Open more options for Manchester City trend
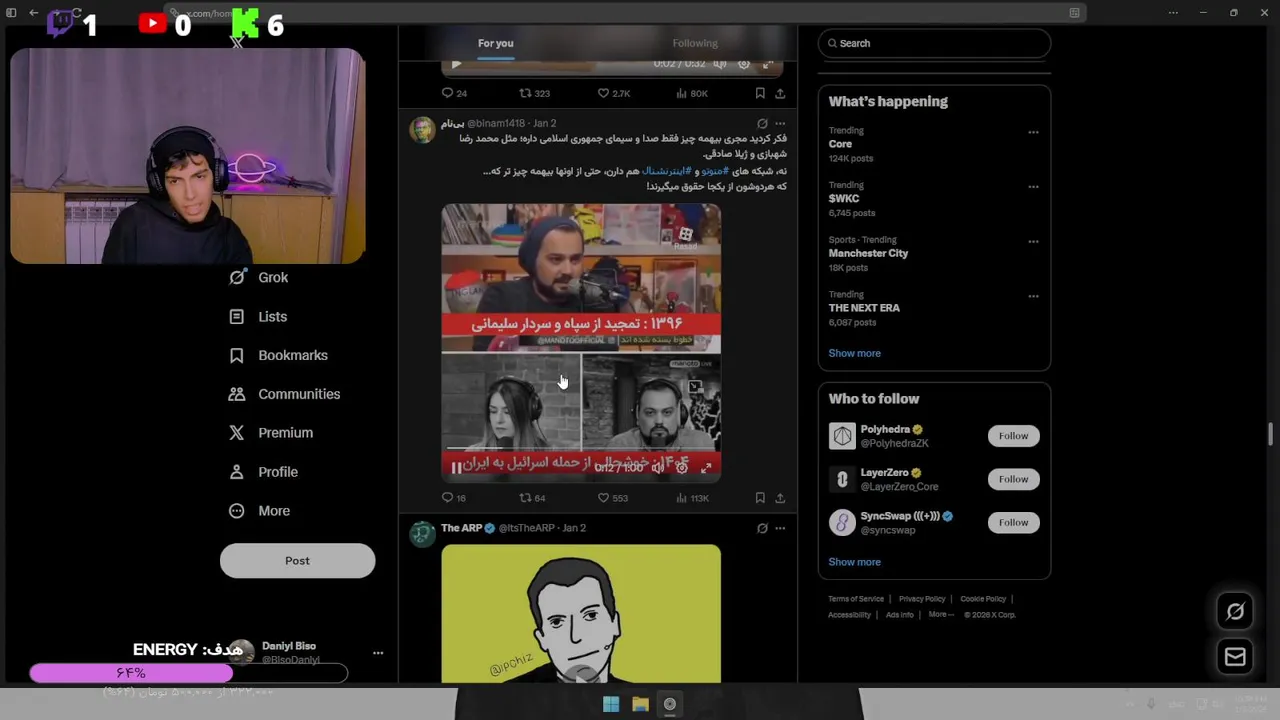 coord(1033,242)
